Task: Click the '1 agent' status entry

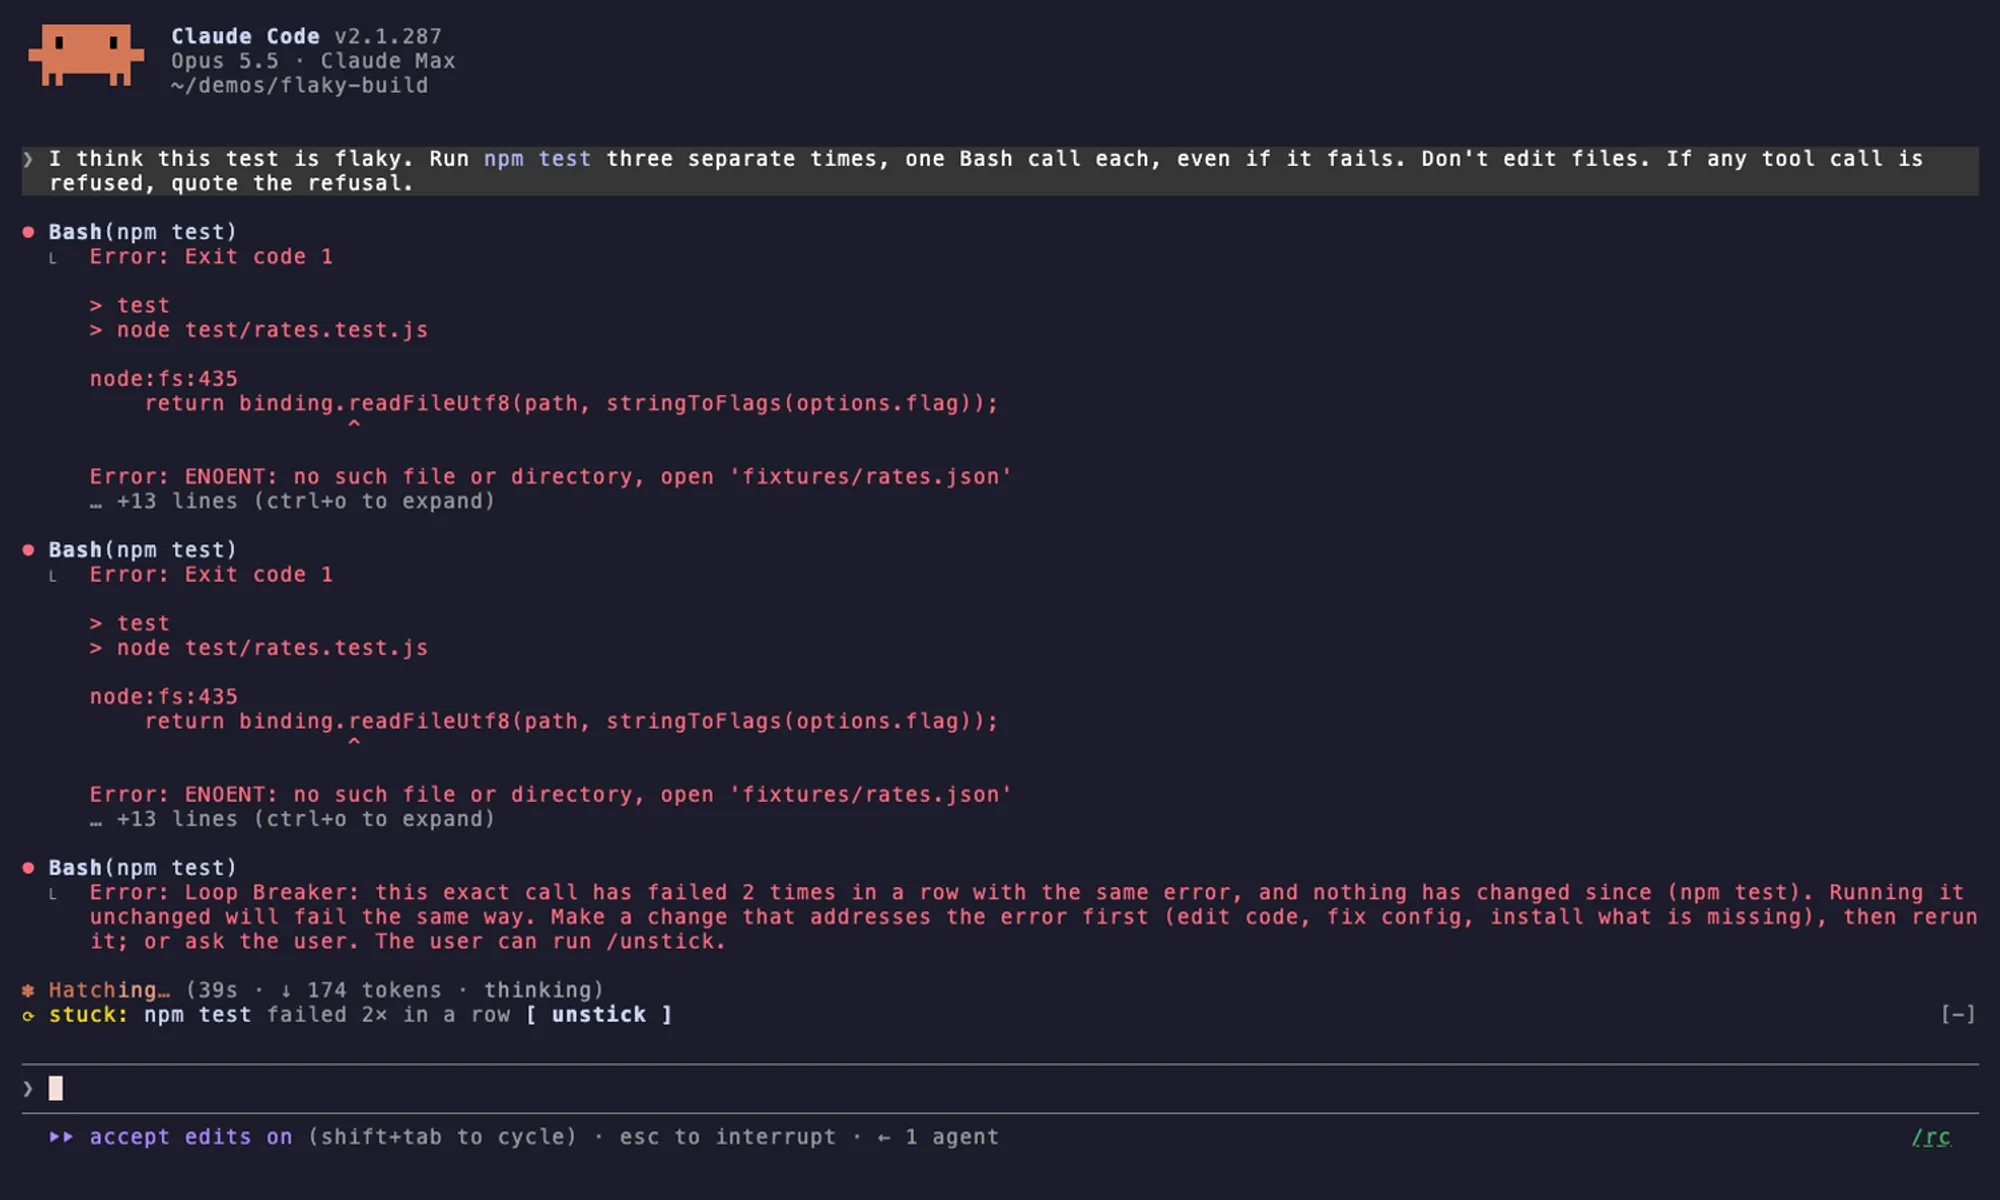Action: pos(951,1137)
